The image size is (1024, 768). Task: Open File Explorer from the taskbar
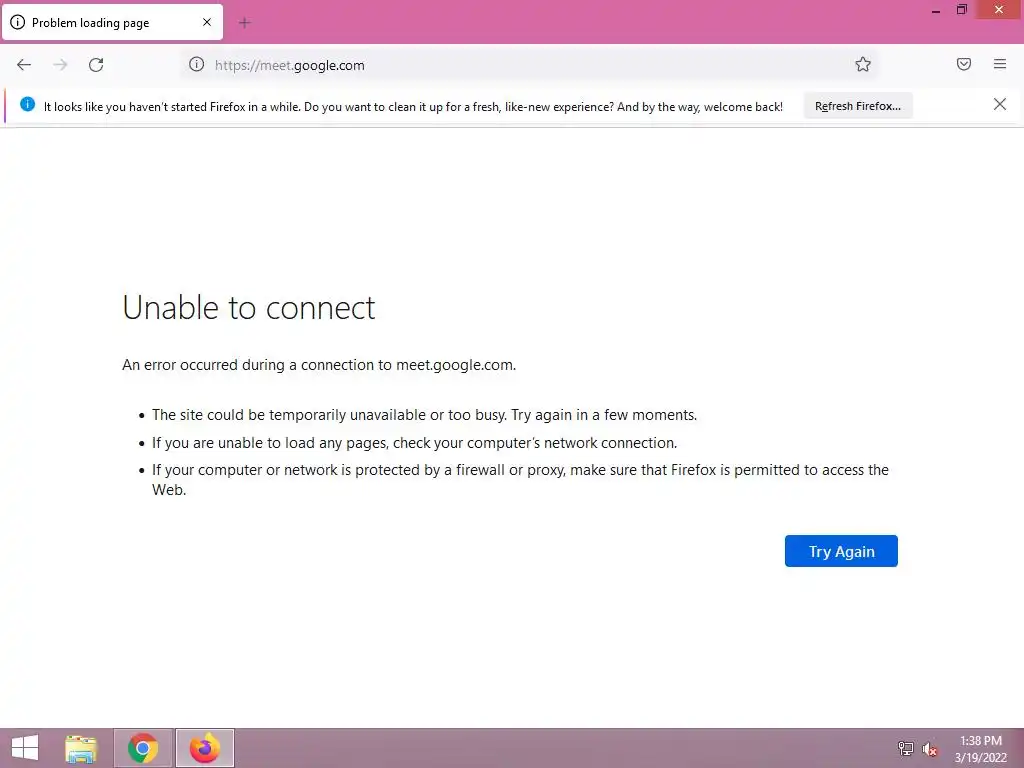click(81, 748)
